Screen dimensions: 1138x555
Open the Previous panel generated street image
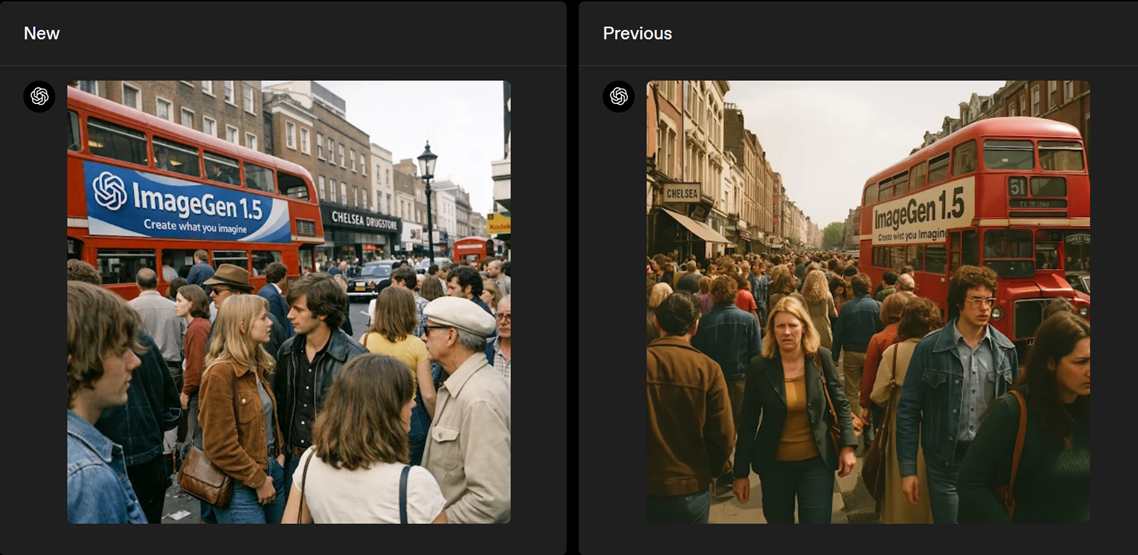pyautogui.click(x=868, y=302)
